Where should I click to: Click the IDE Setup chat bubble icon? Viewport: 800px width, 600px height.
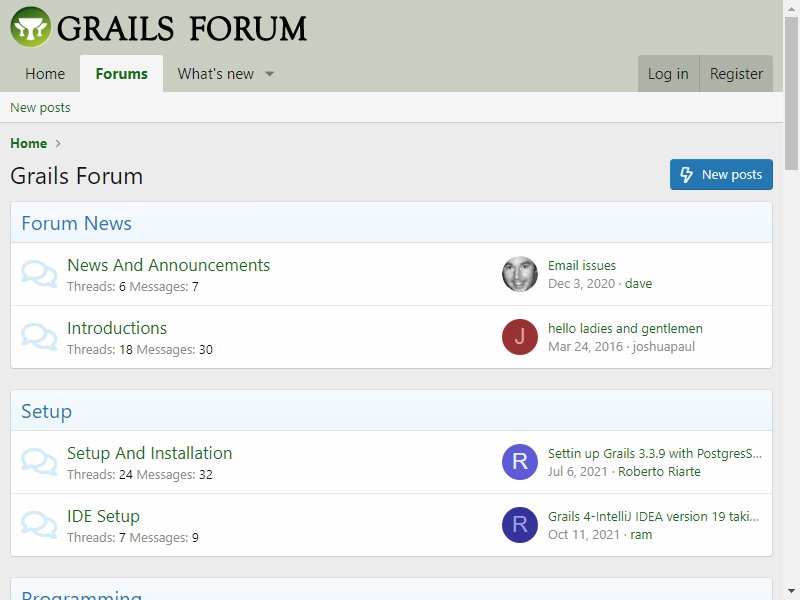[39, 525]
